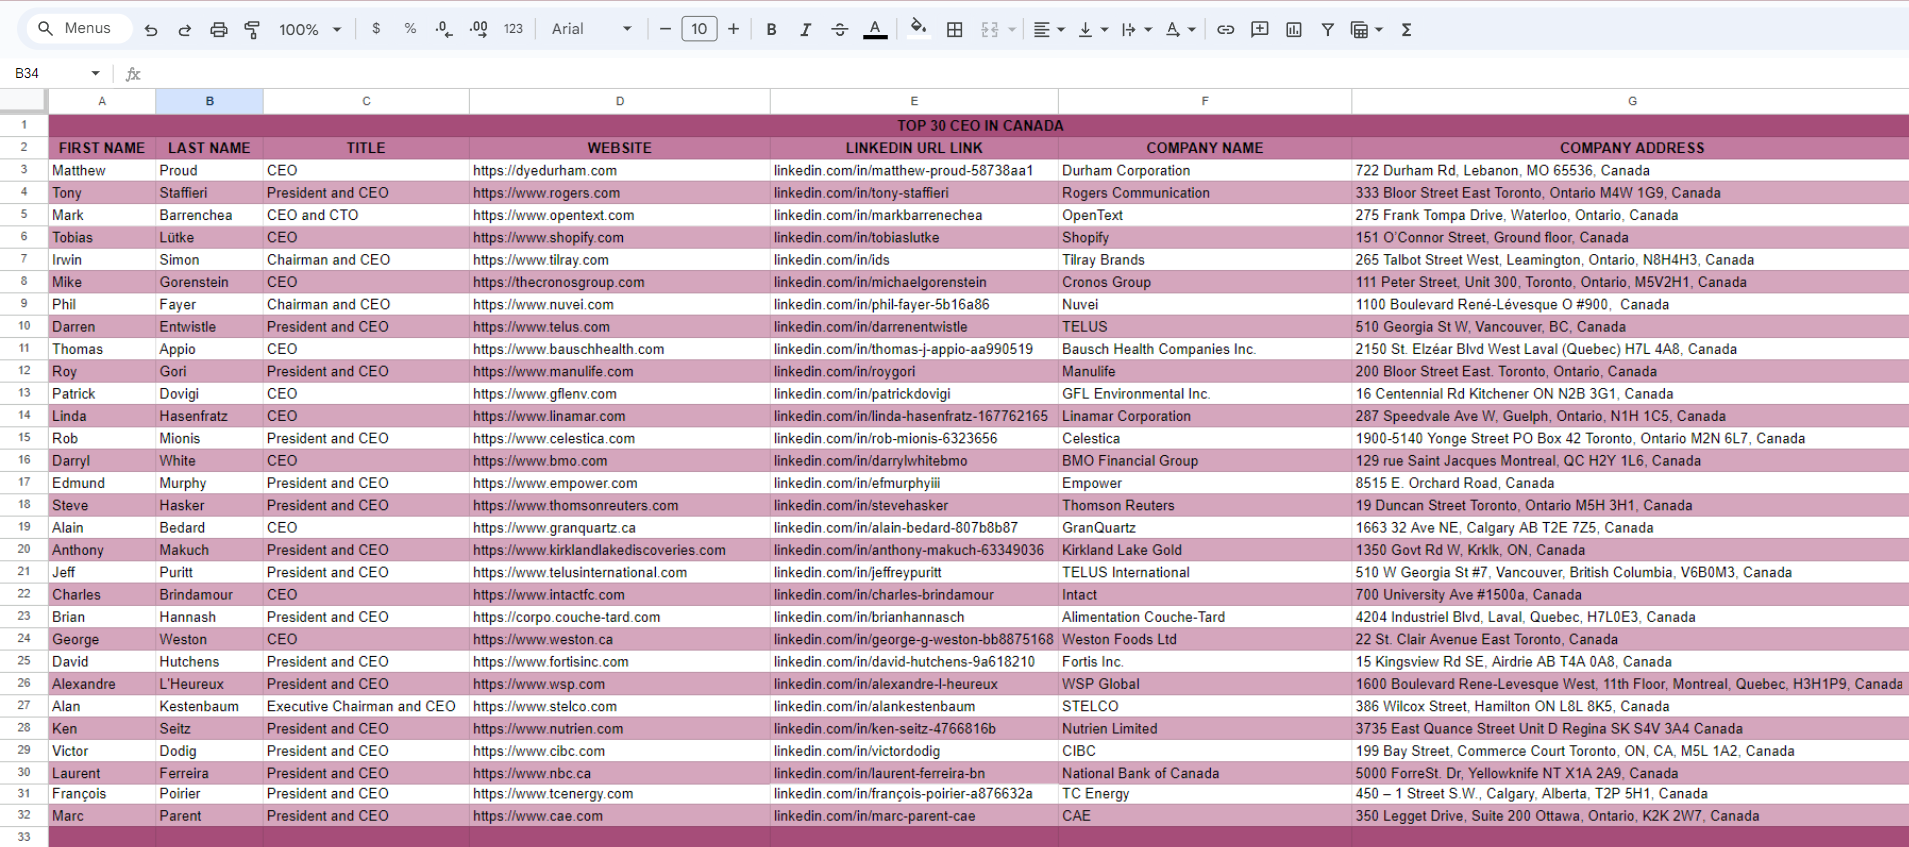Select the cell containing Matthew
Image resolution: width=1909 pixels, height=847 pixels.
(102, 170)
